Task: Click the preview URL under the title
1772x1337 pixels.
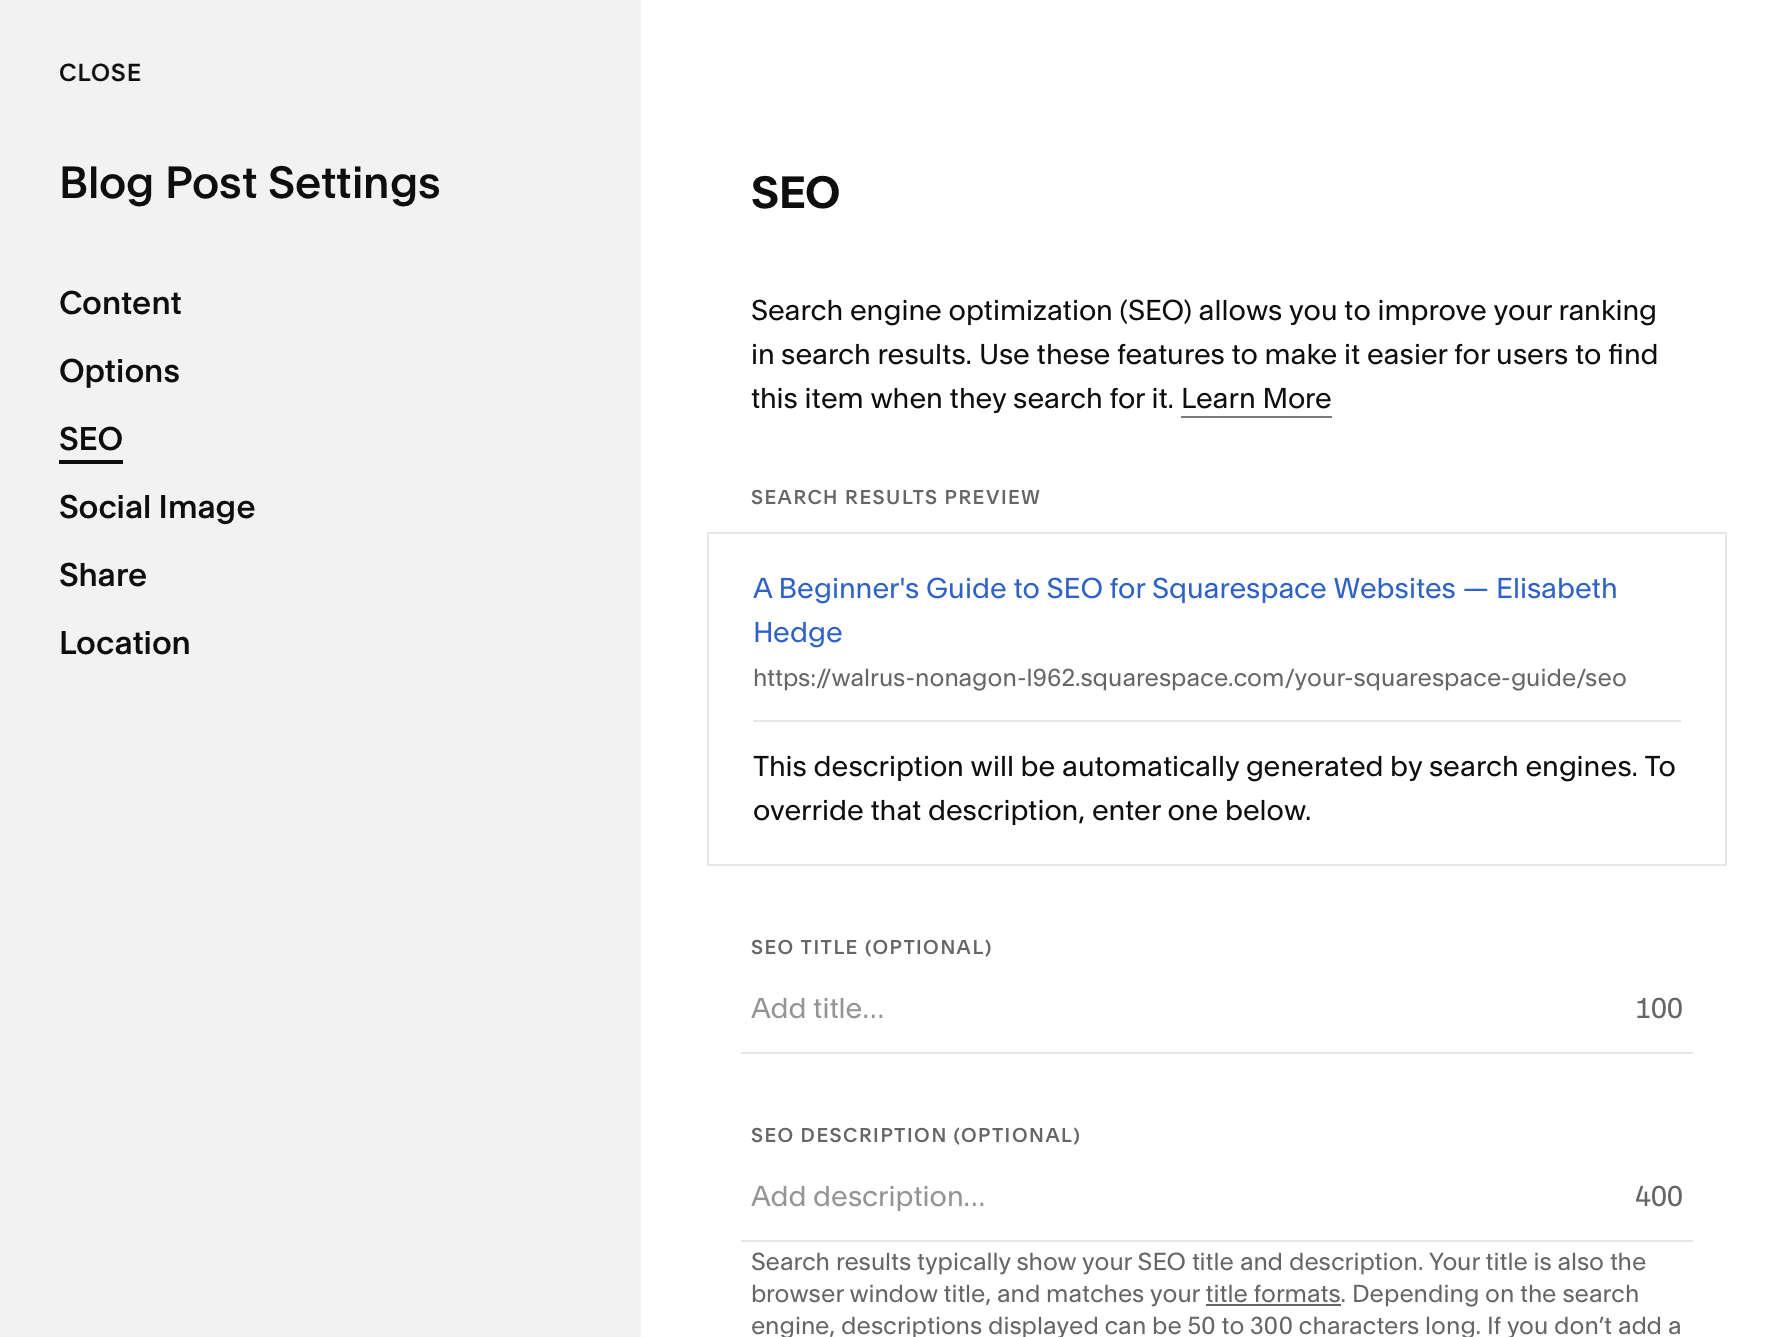Action: 1189,678
